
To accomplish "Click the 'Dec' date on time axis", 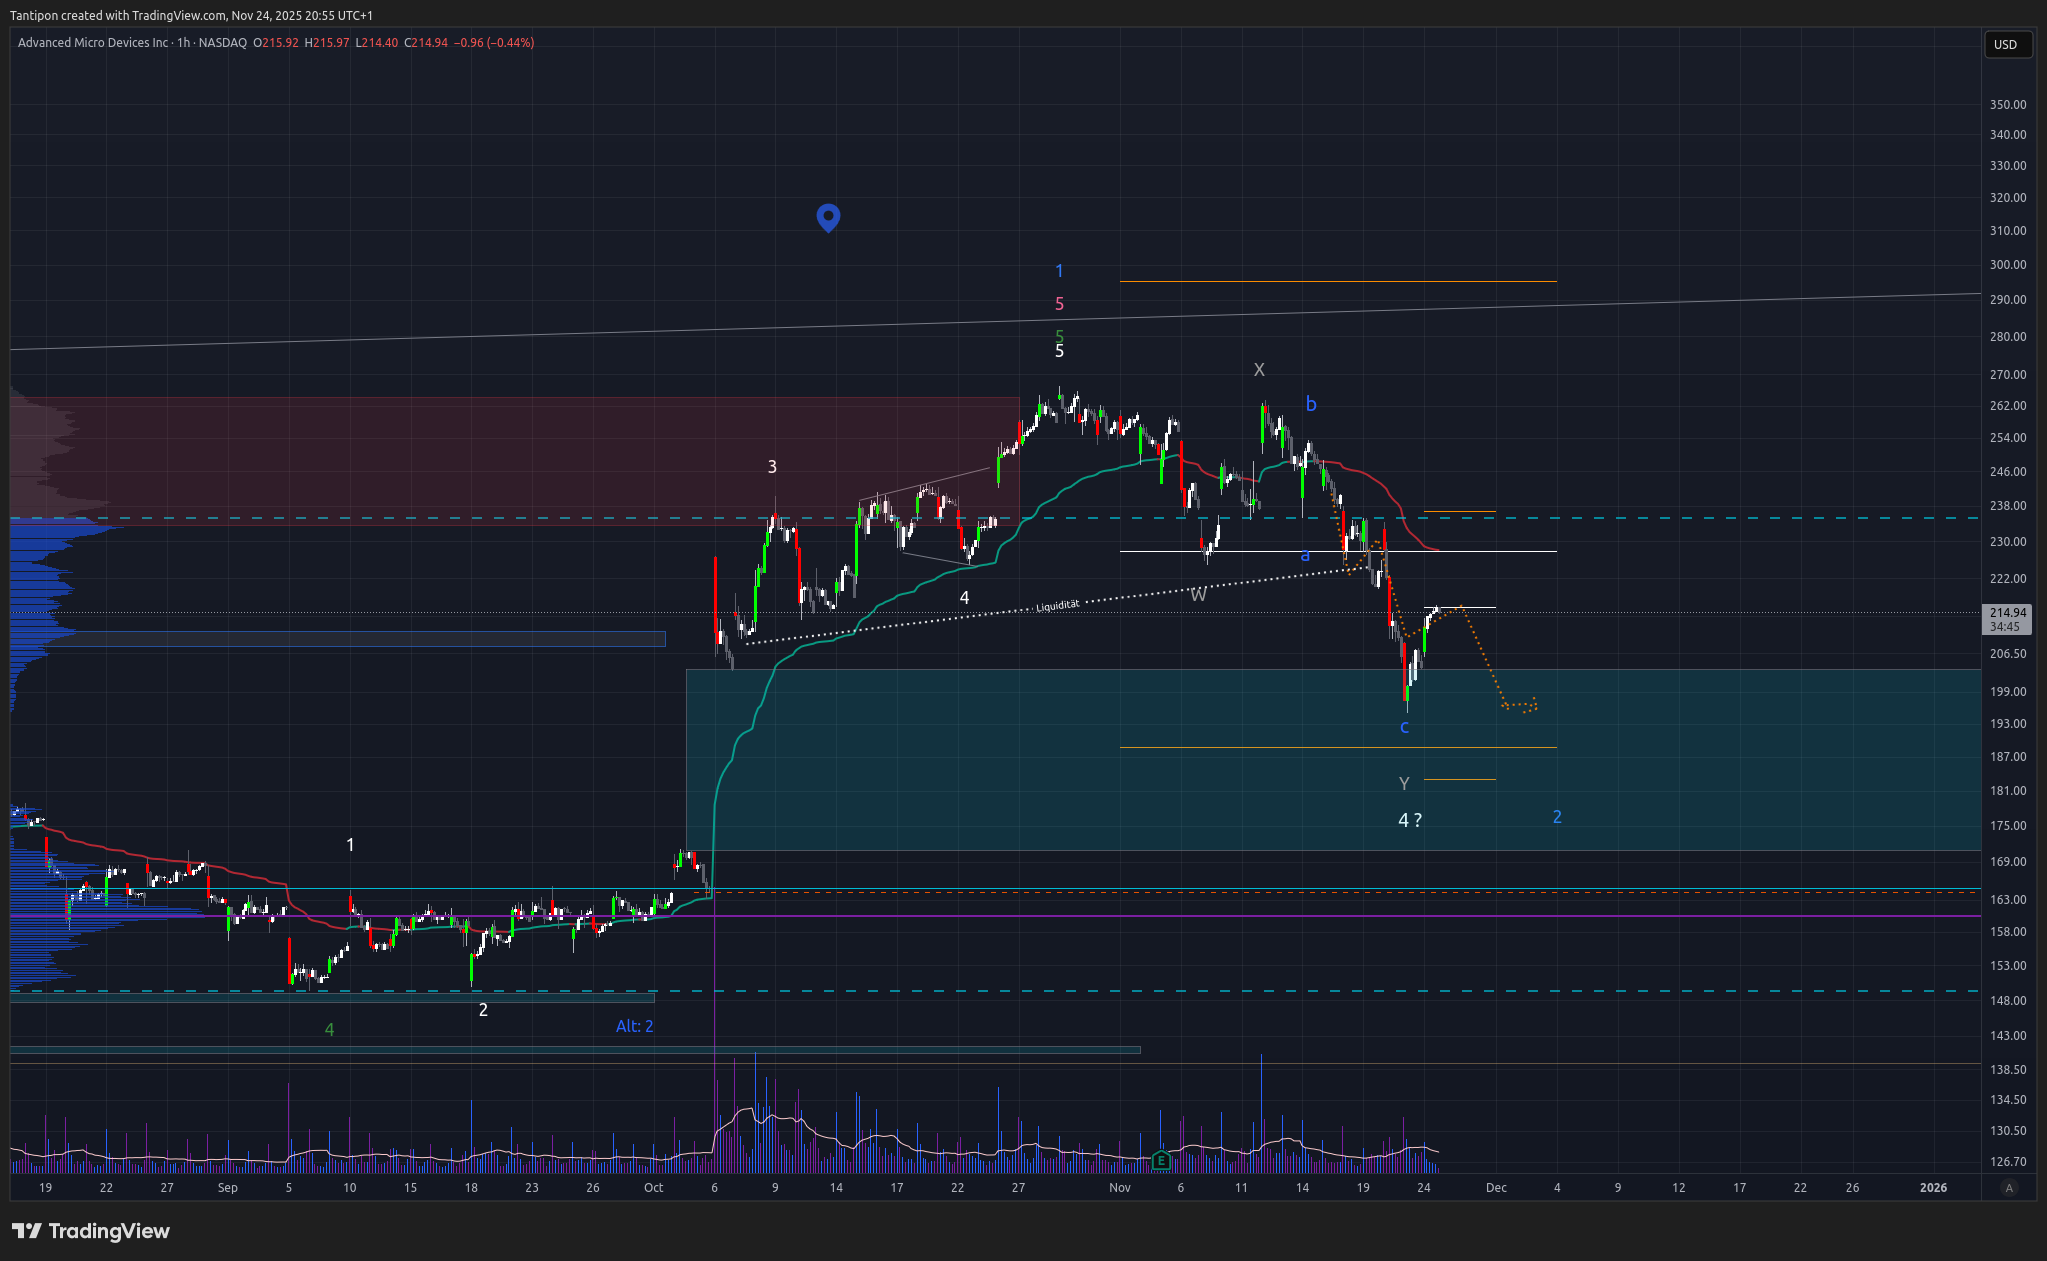I will click(1496, 1188).
